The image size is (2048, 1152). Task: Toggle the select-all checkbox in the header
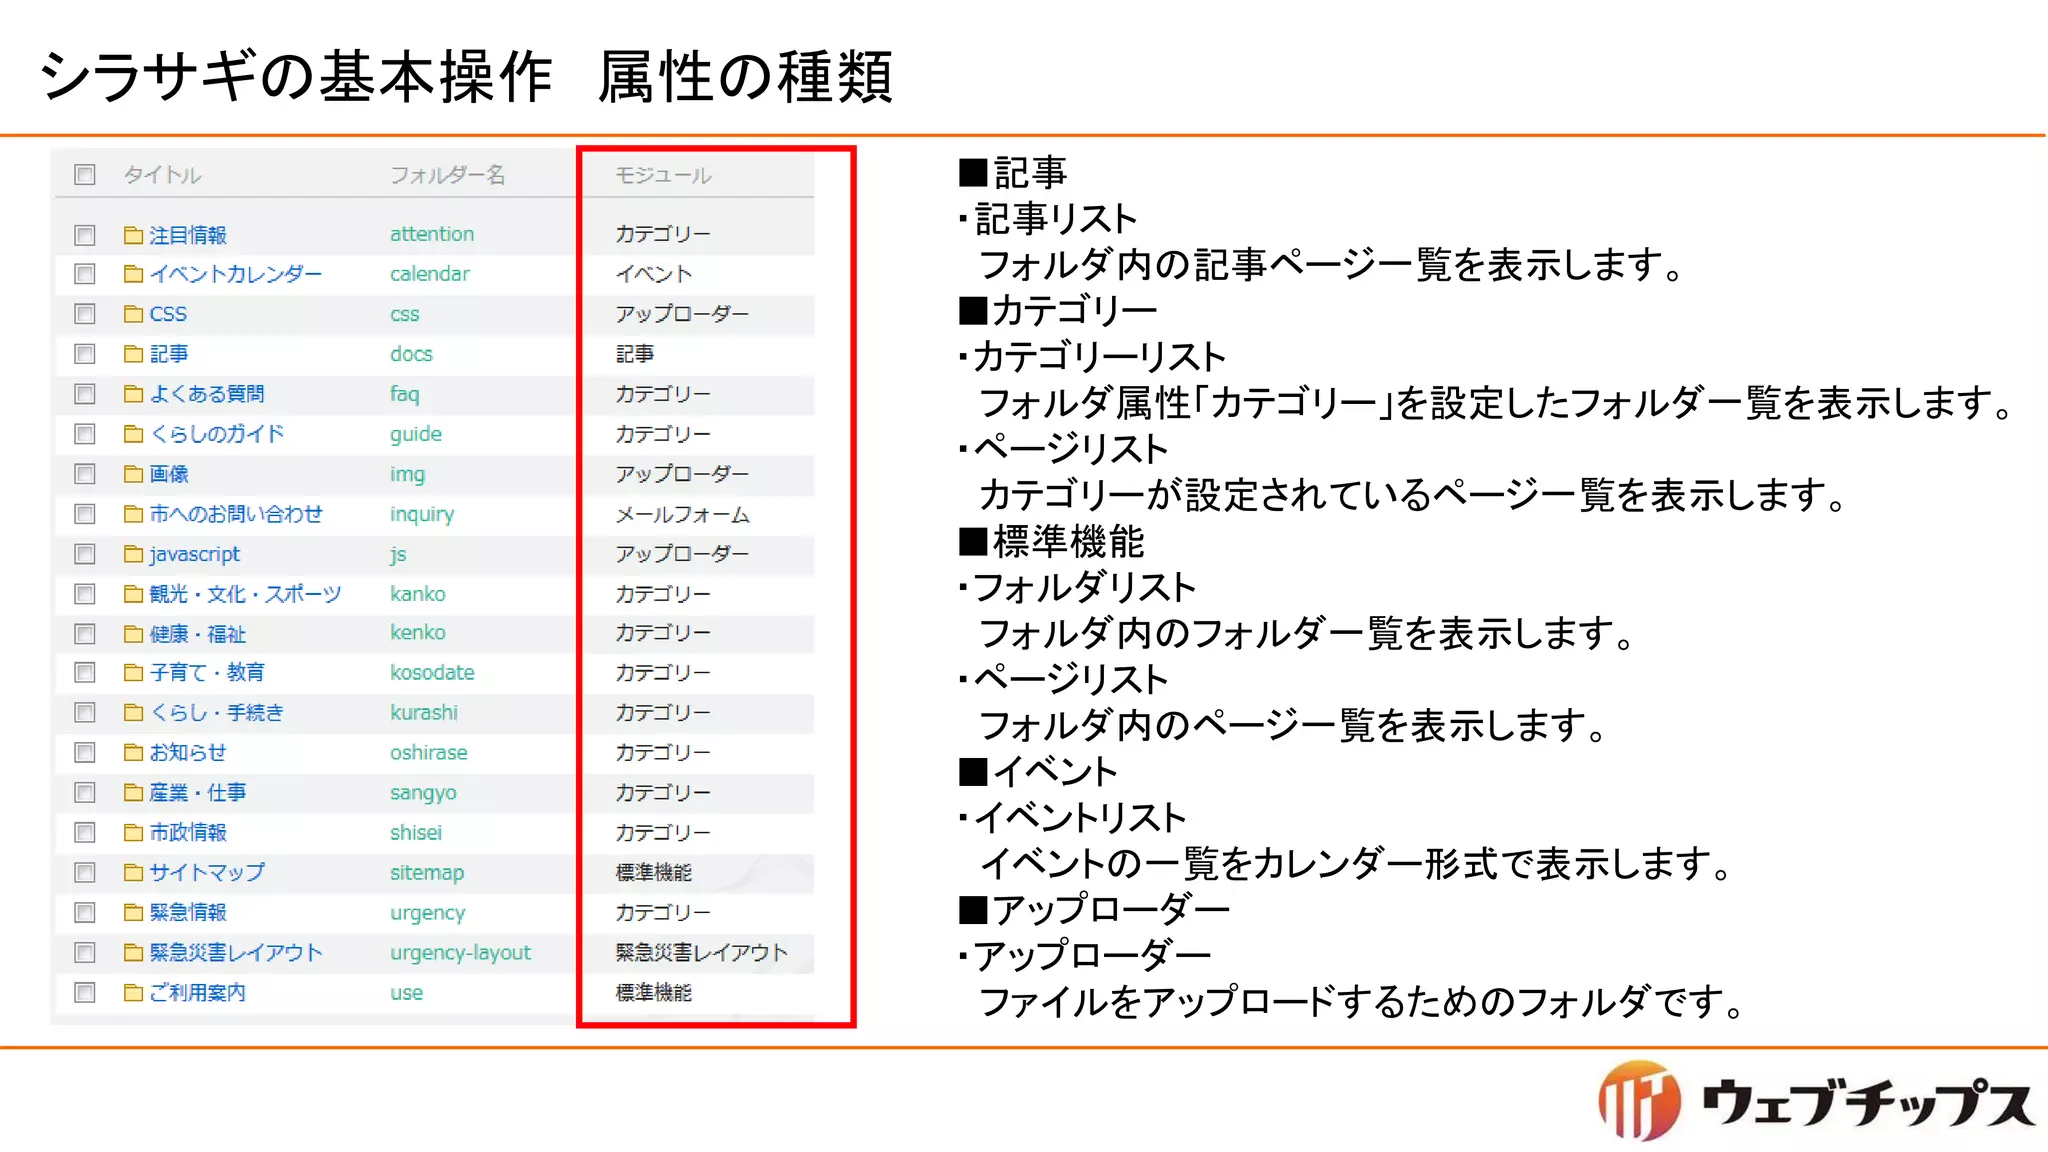point(85,175)
